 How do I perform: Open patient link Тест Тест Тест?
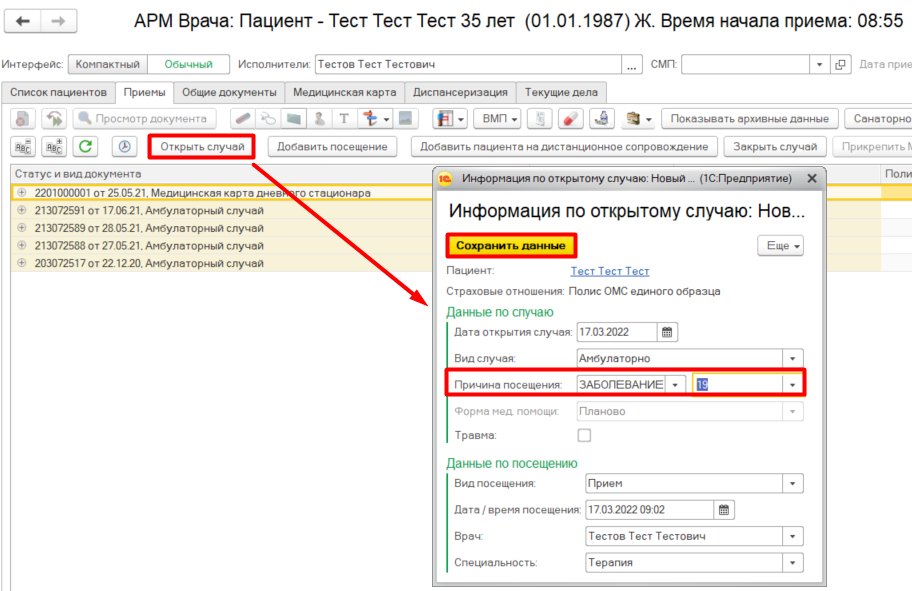[609, 271]
